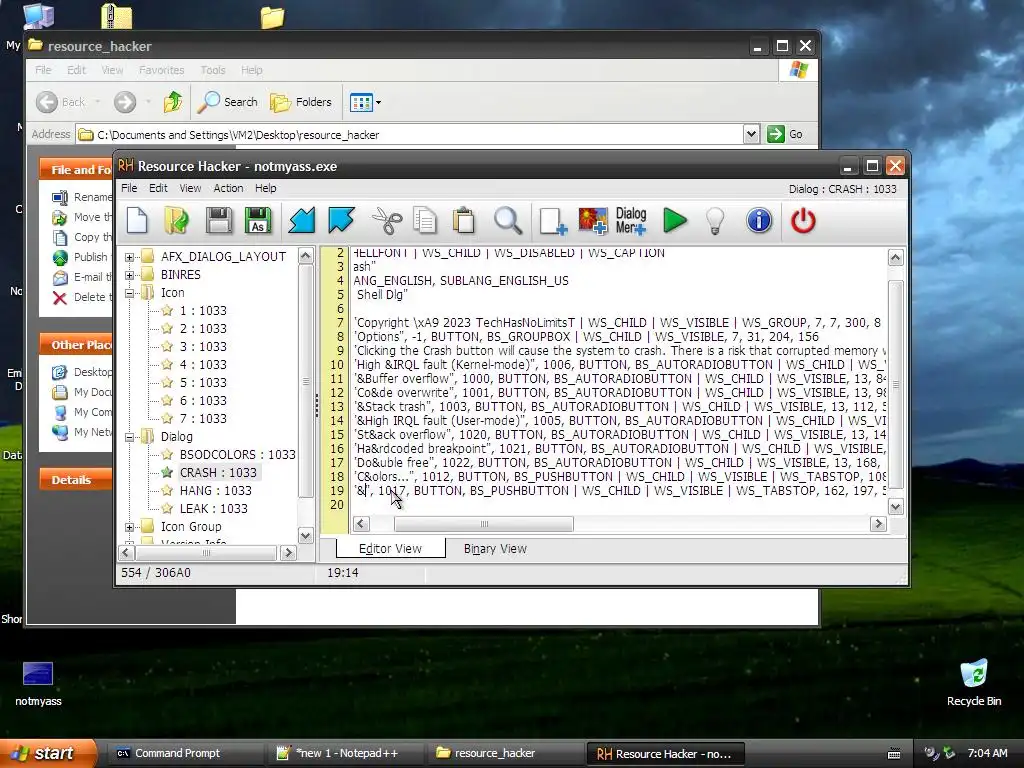This screenshot has height=768, width=1024.
Task: Switch to Notepad++ taskbar button
Action: tap(345, 753)
